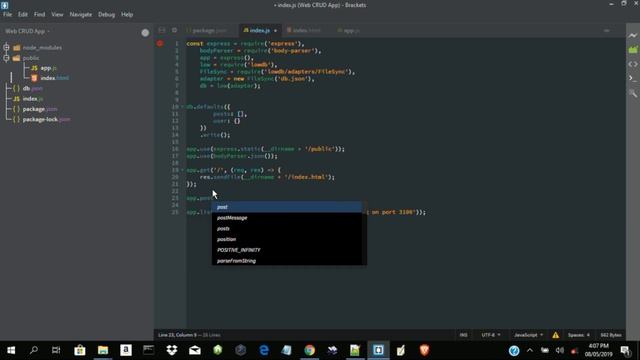Switch to the app.js editor tab
640x360 pixels.
349,31
